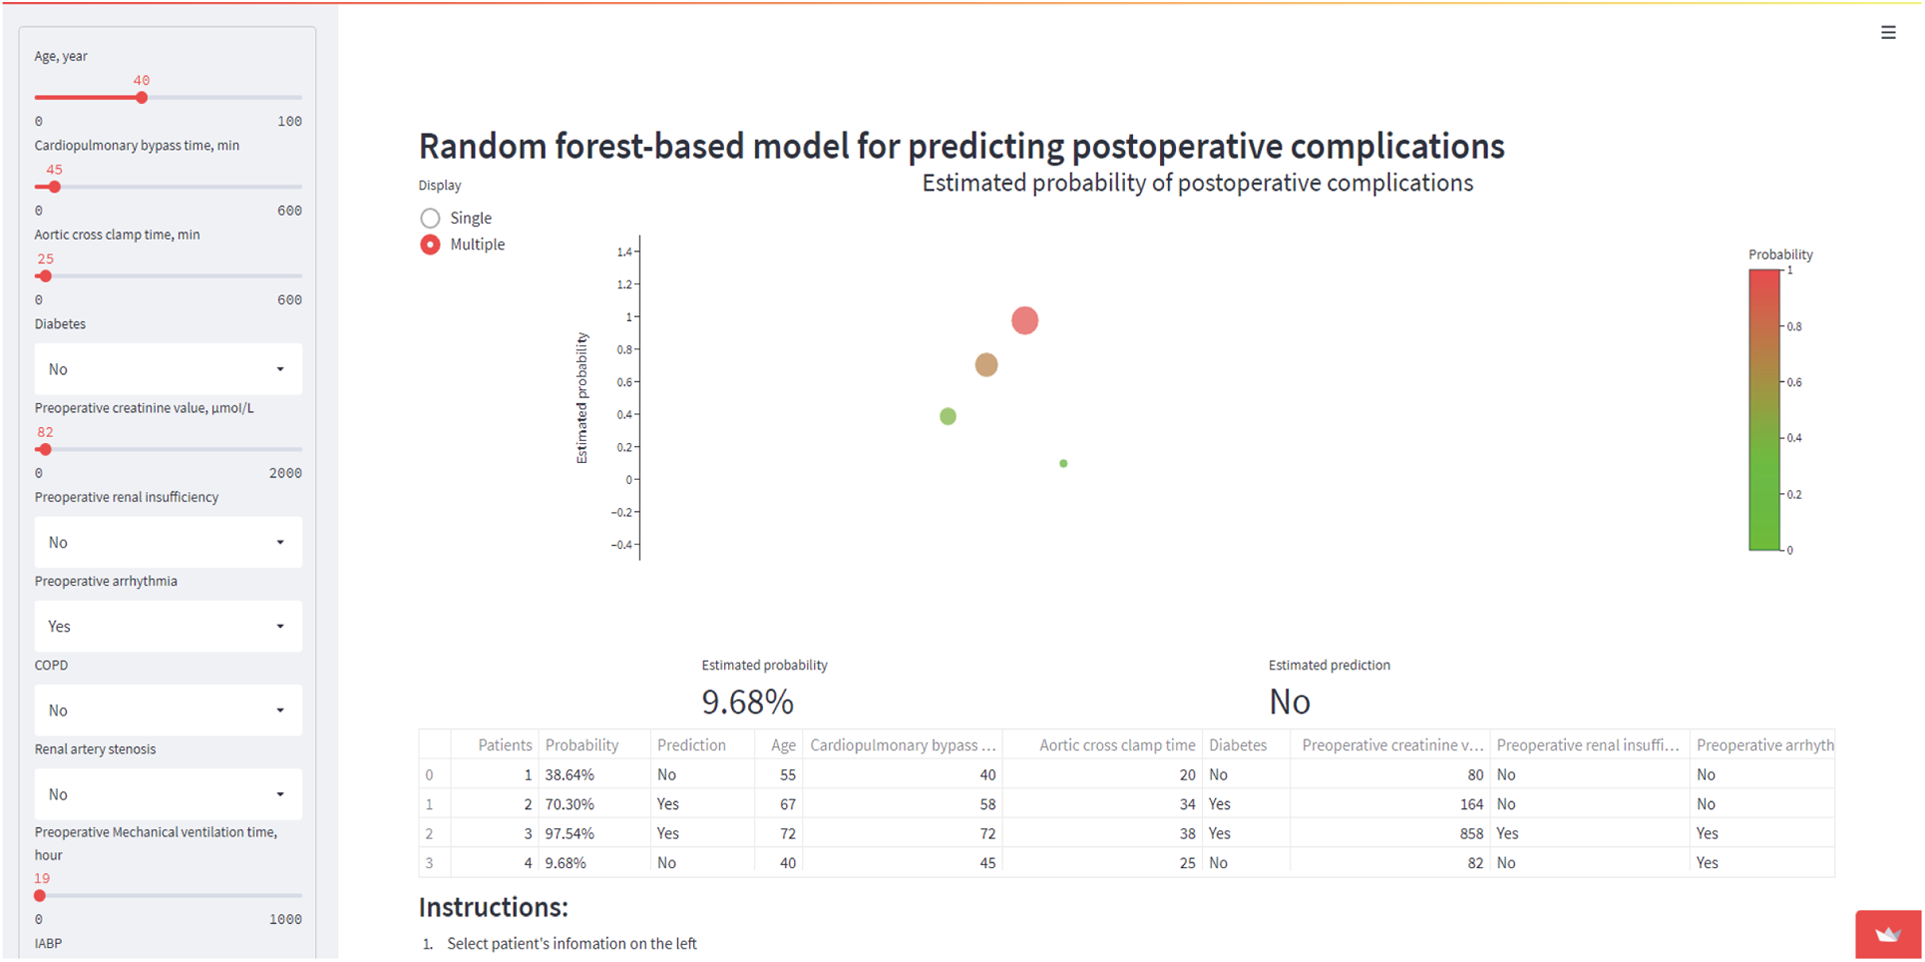Expand the COPD dropdown
1925x962 pixels.
pyautogui.click(x=168, y=710)
